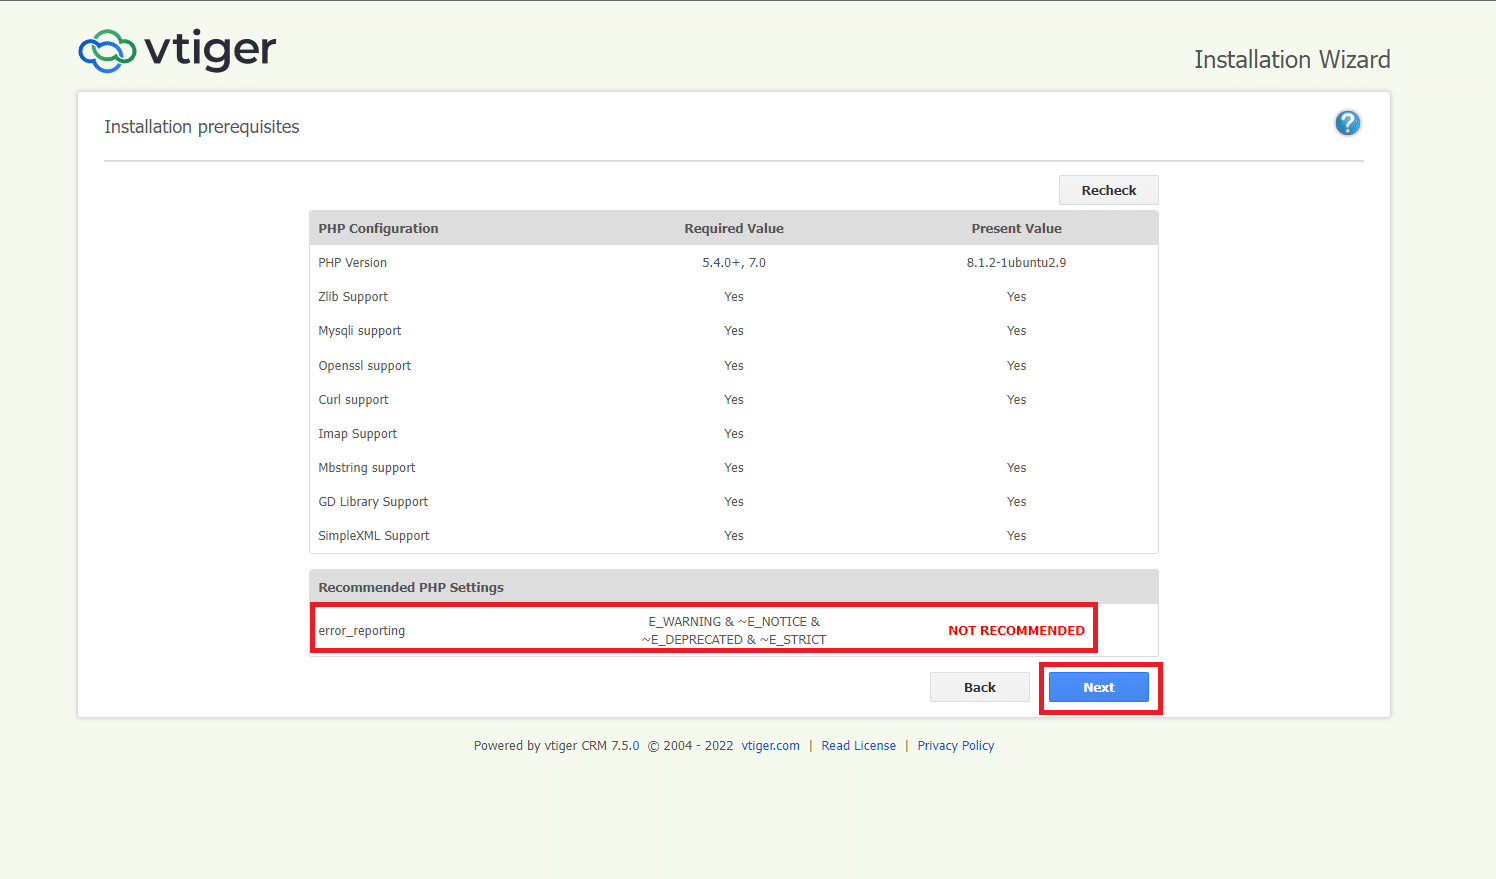
Task: Click the NOT RECOMMENDED warning text
Action: pos(1016,631)
